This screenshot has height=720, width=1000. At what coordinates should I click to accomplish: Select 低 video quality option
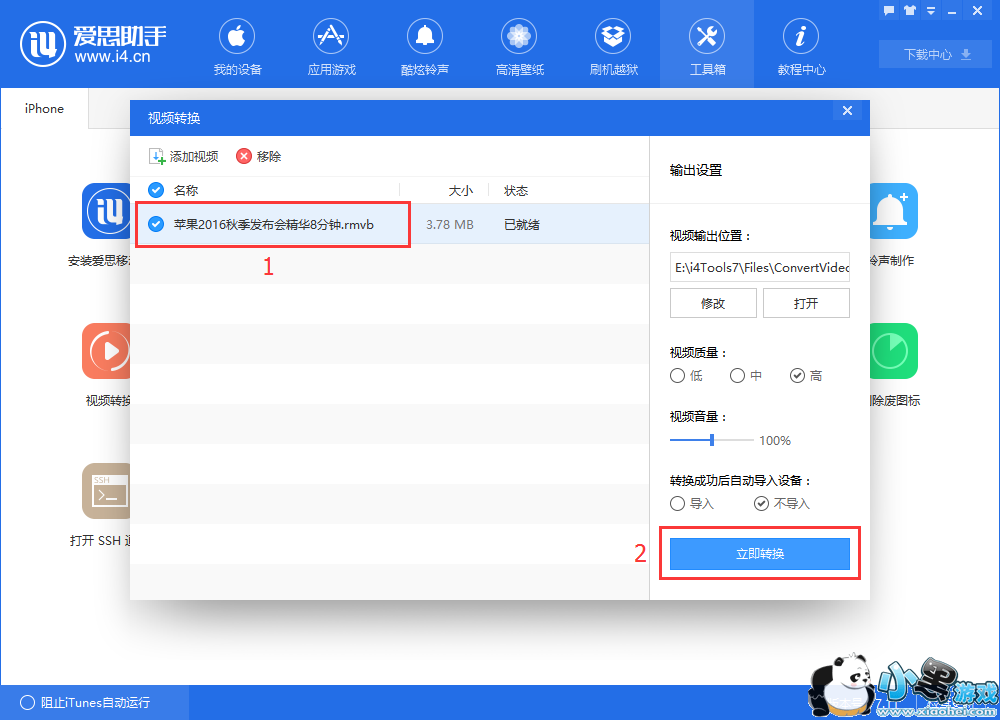pos(678,376)
